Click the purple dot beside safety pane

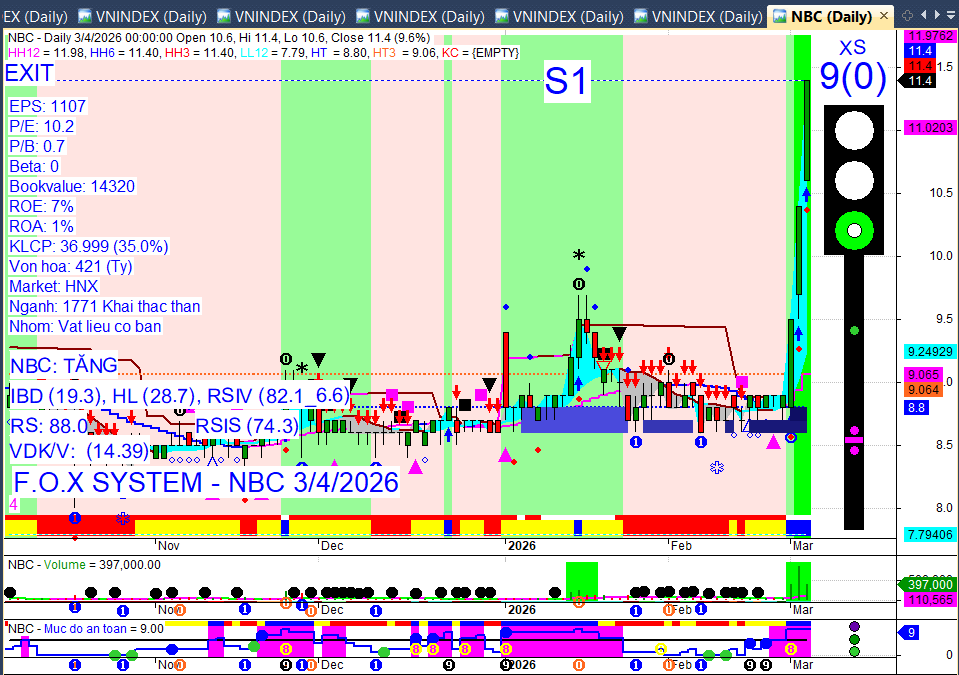point(854,627)
